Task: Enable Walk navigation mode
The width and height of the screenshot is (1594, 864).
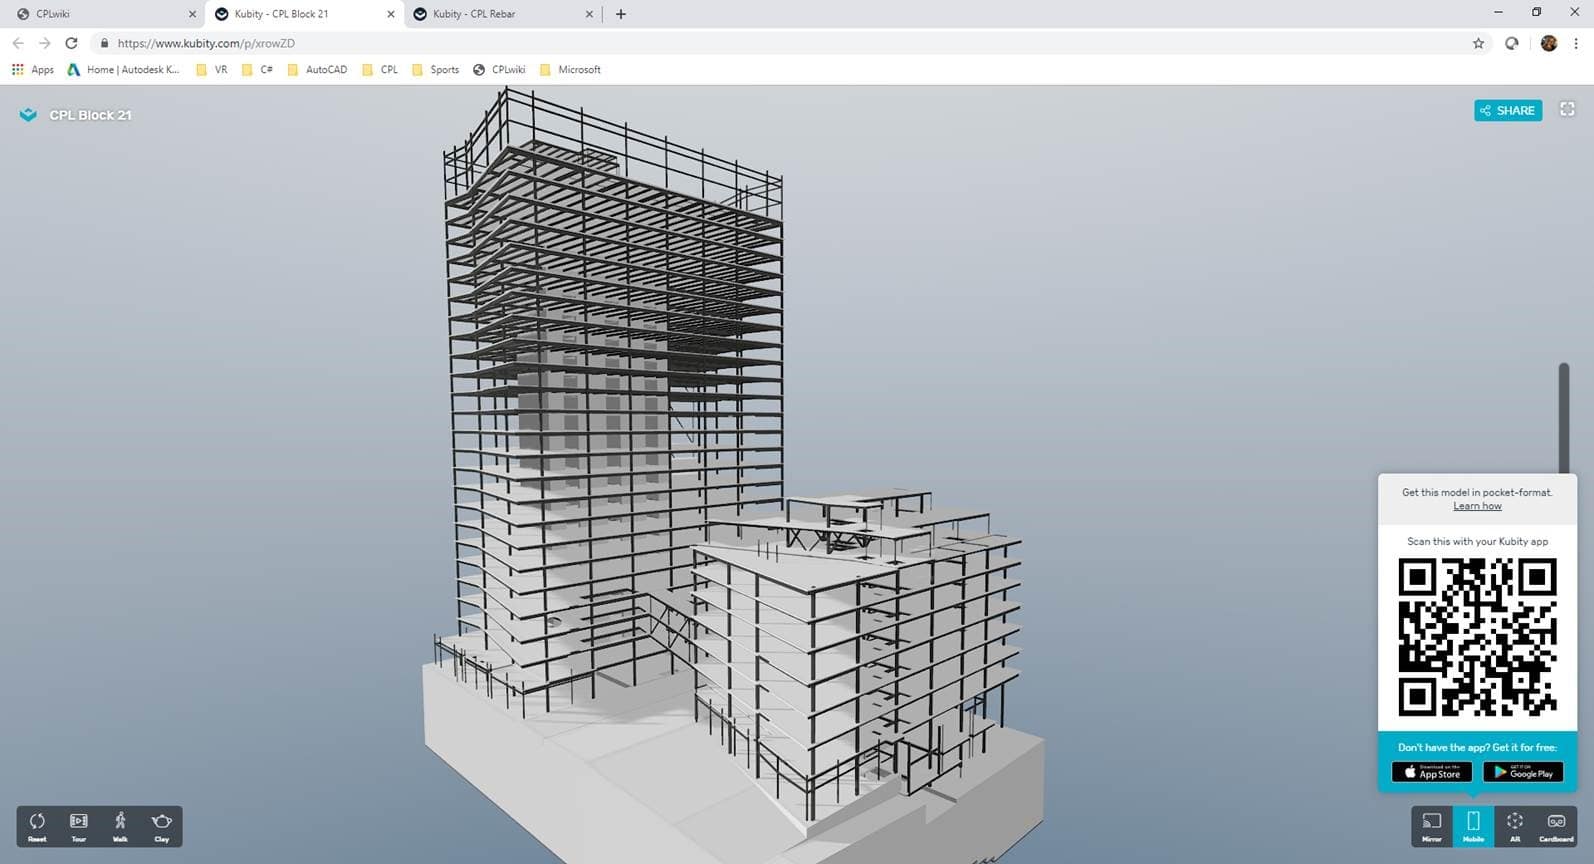Action: 120,826
